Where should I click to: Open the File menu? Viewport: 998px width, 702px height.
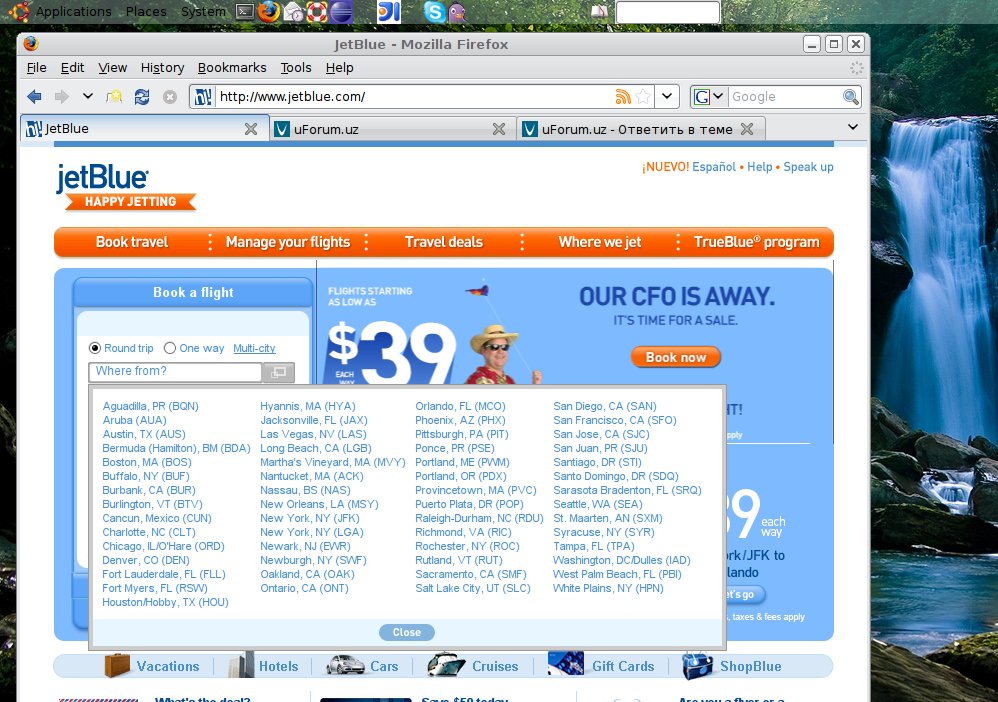click(36, 67)
